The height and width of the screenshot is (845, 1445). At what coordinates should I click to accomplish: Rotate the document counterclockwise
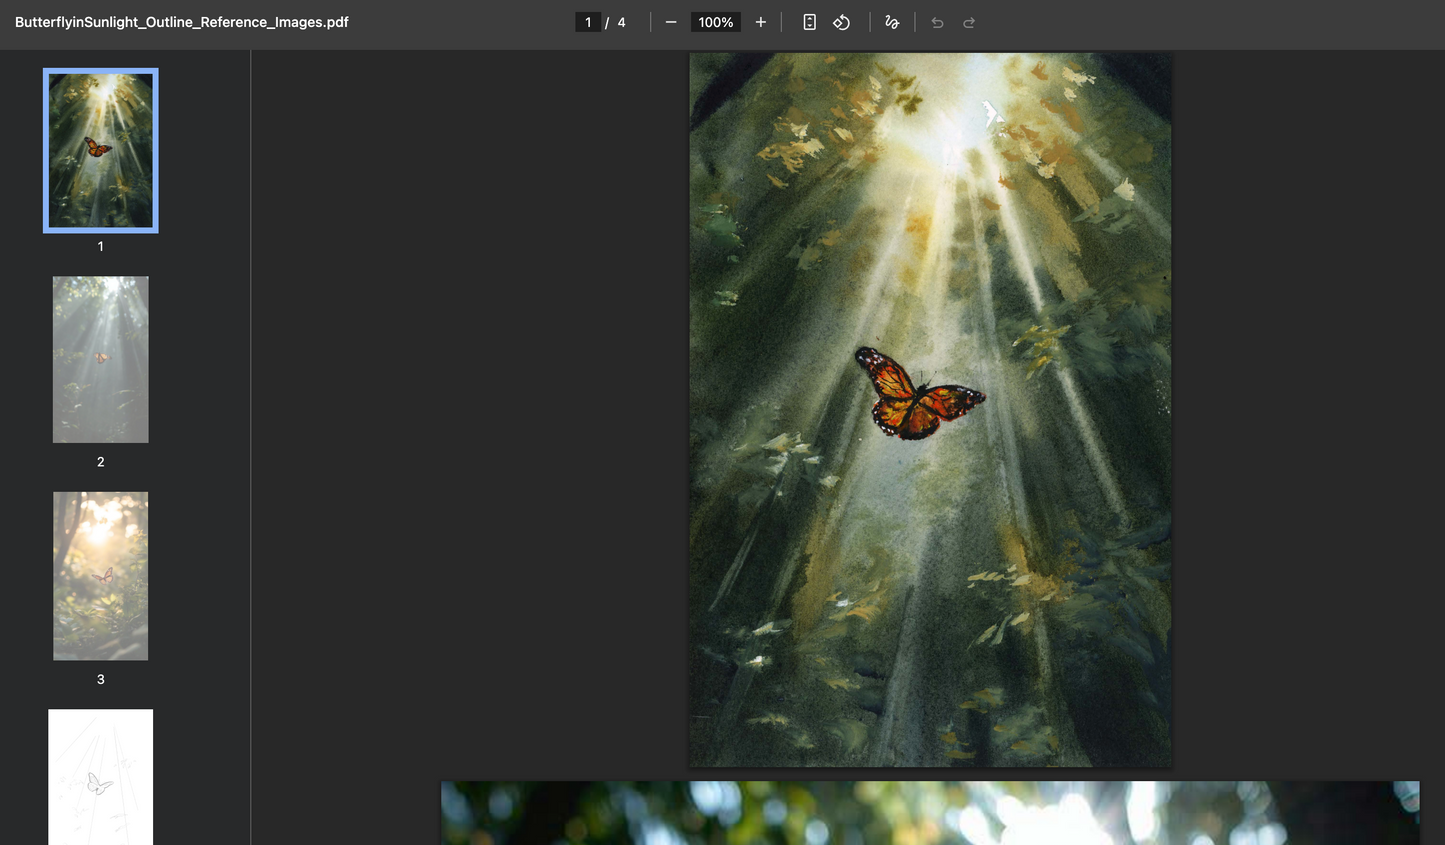842,22
